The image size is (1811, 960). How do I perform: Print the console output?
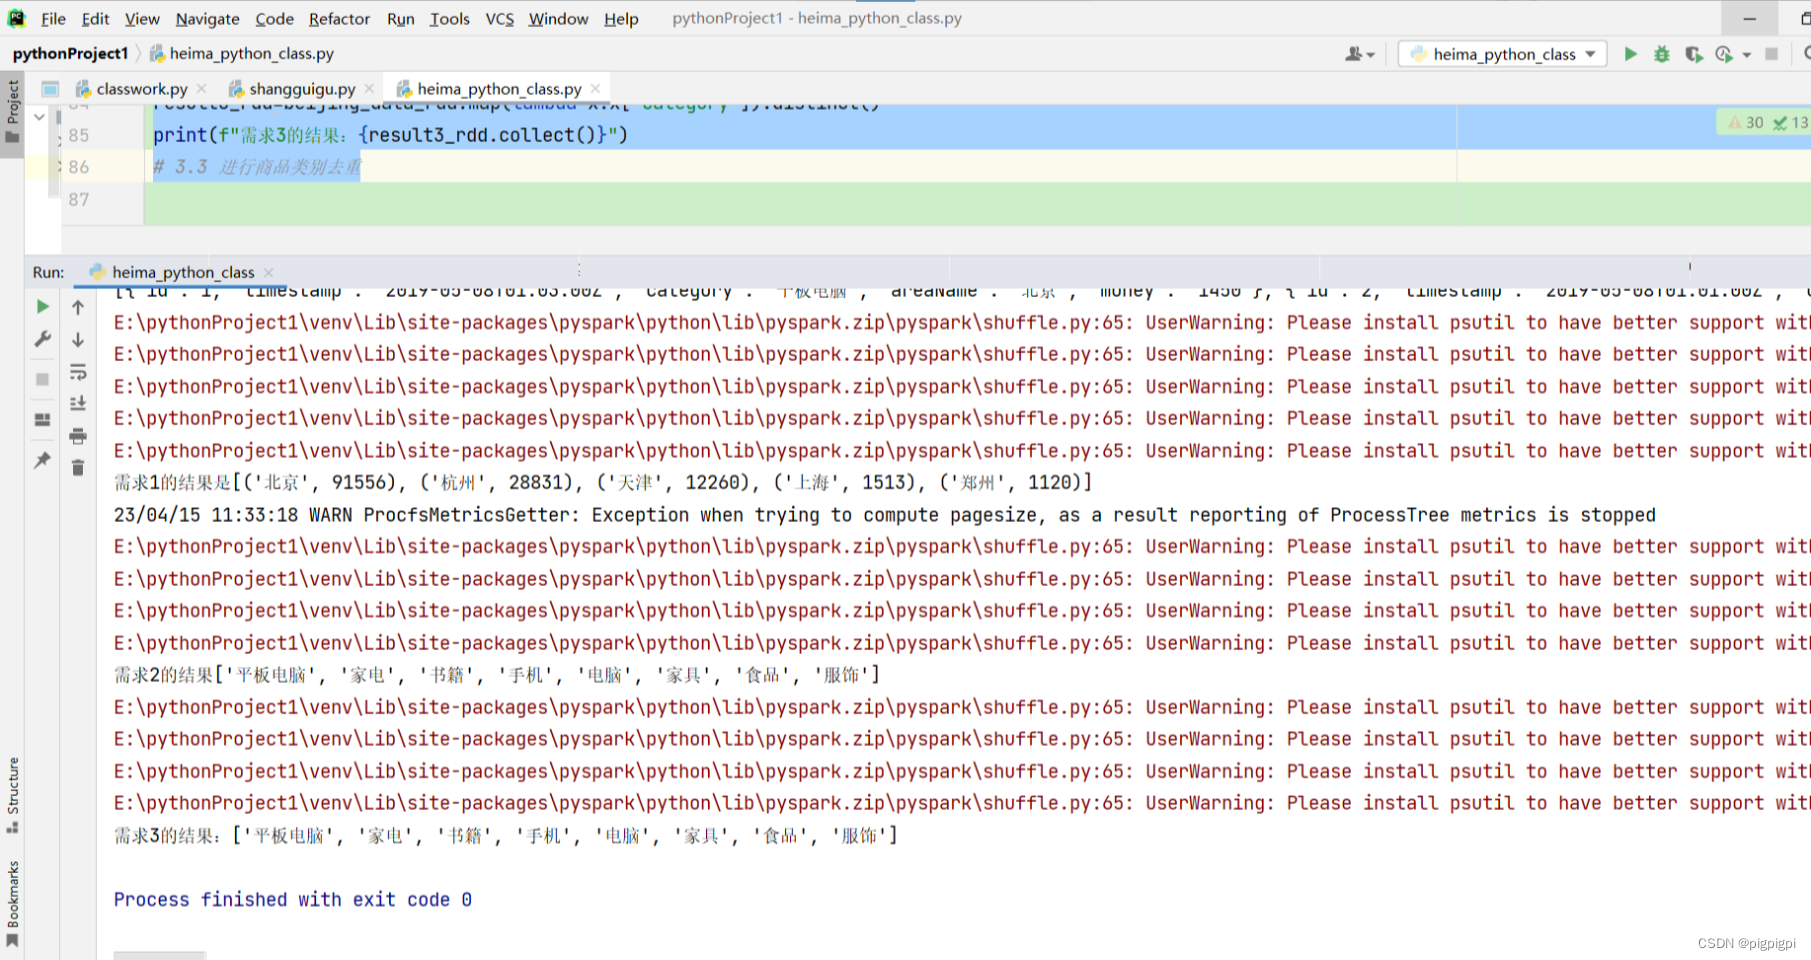click(x=78, y=436)
